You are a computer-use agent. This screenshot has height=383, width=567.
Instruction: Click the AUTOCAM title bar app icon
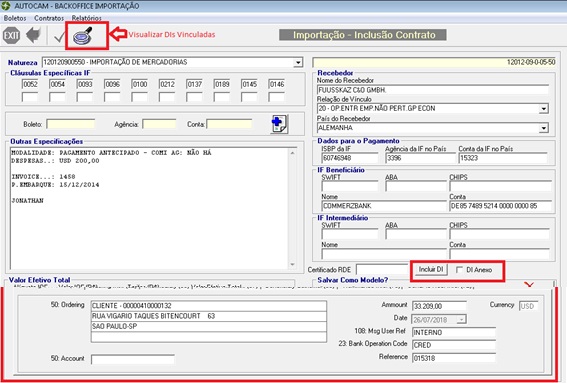5,5
